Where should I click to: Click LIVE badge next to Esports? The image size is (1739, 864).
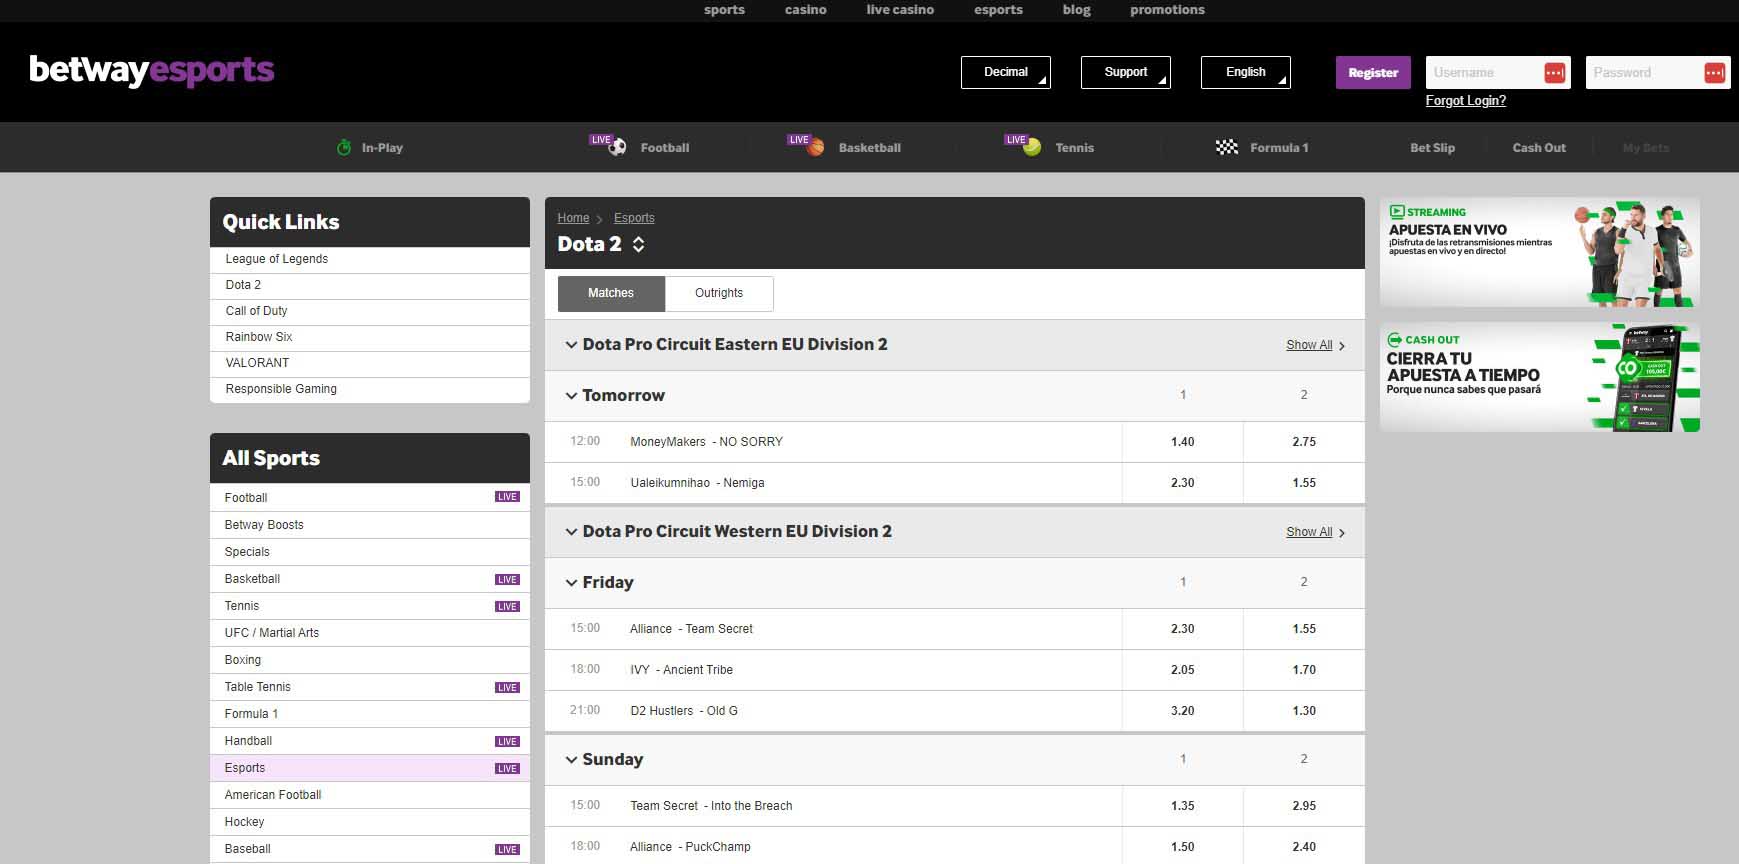click(508, 768)
